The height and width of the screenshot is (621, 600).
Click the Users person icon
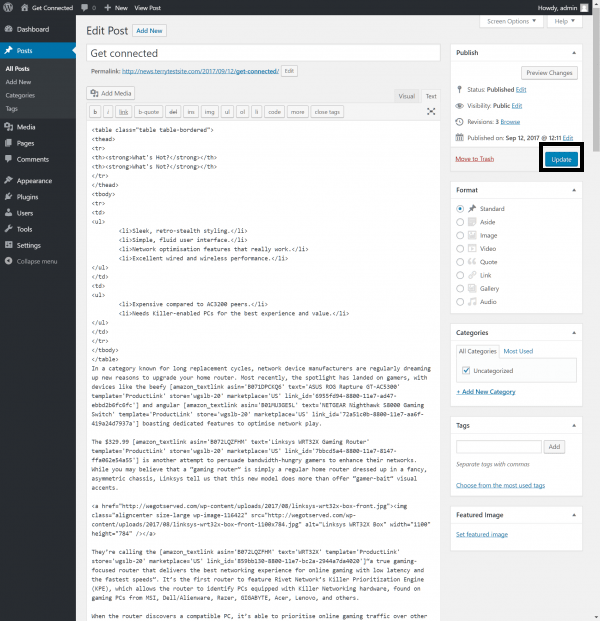click(8, 213)
